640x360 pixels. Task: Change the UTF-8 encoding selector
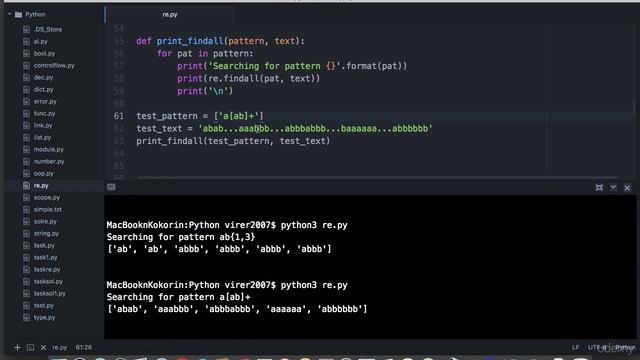point(597,348)
